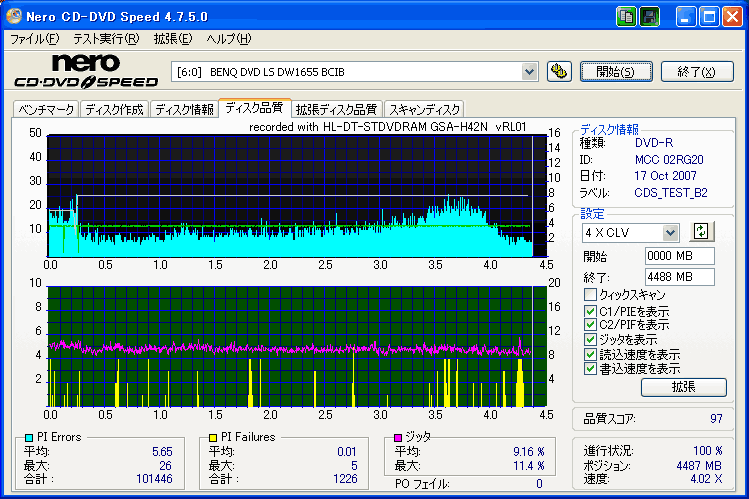749x499 pixels.
Task: Click the PO フェイル value 0
Action: point(539,484)
